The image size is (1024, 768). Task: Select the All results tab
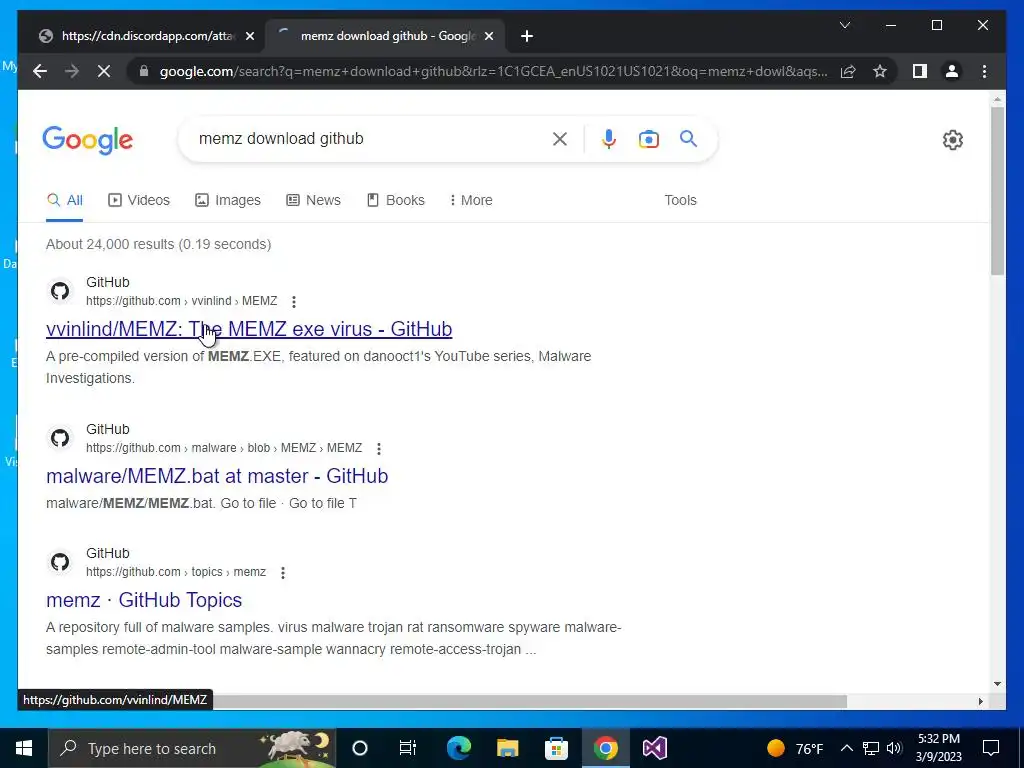pyautogui.click(x=65, y=200)
